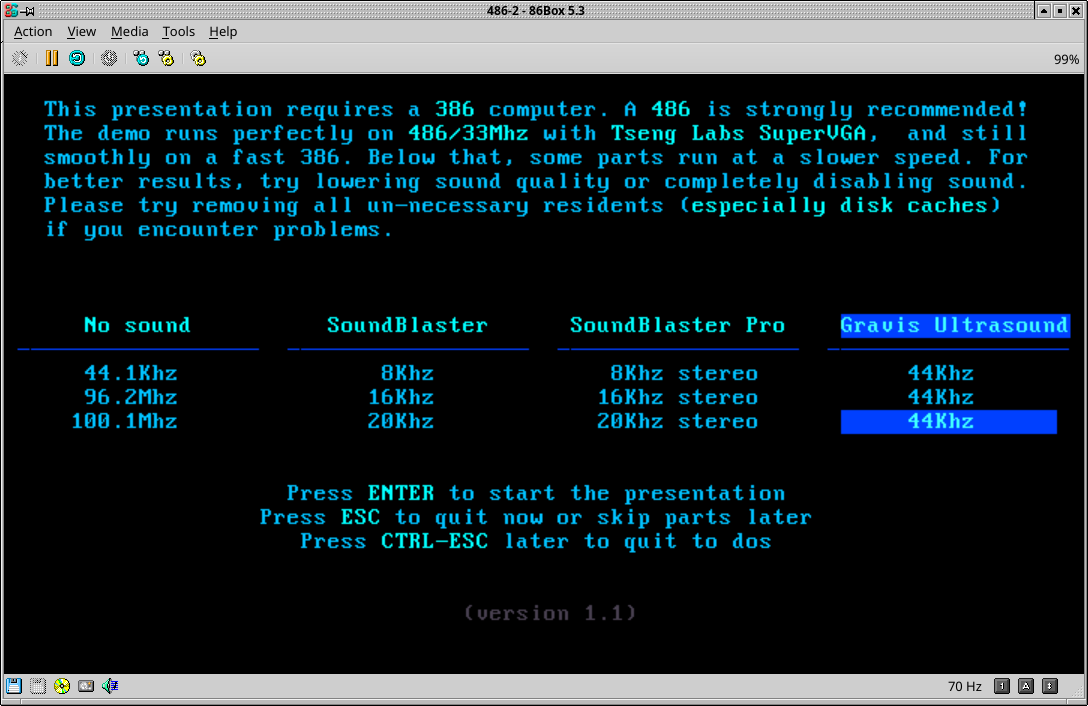Open machine settings with the gear key icon
The image size is (1088, 706).
[x=198, y=58]
